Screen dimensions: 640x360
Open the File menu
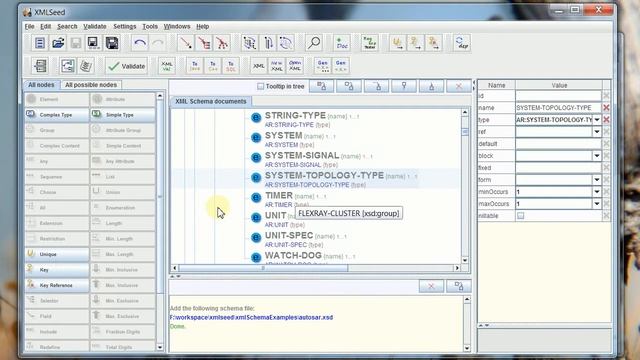click(29, 27)
